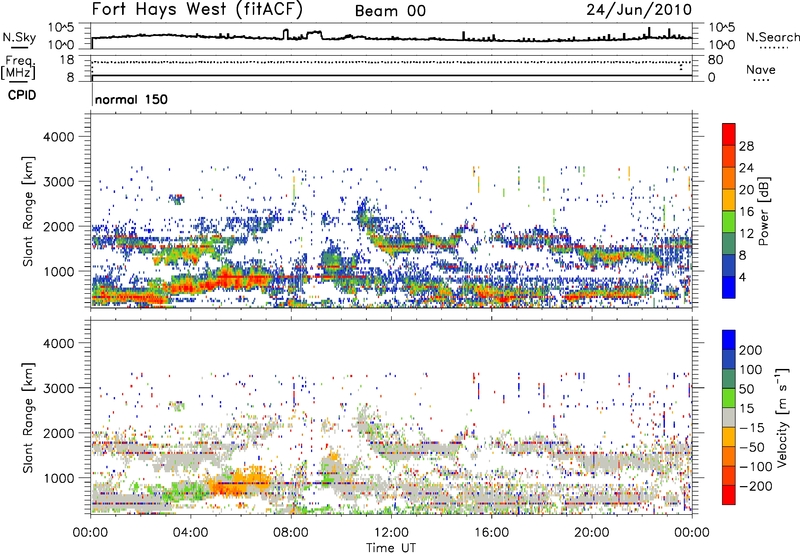This screenshot has width=800, height=554.
Task: Pick the red bottom segment of Velocity color bar
Action: pyautogui.click(x=729, y=495)
